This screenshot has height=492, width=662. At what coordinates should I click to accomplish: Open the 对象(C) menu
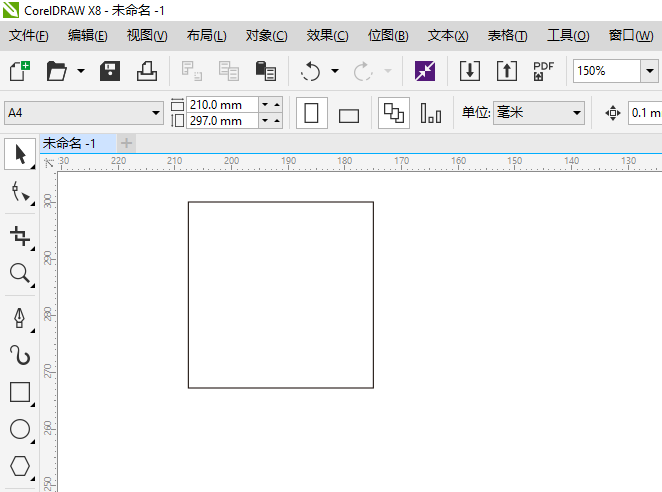coord(266,35)
